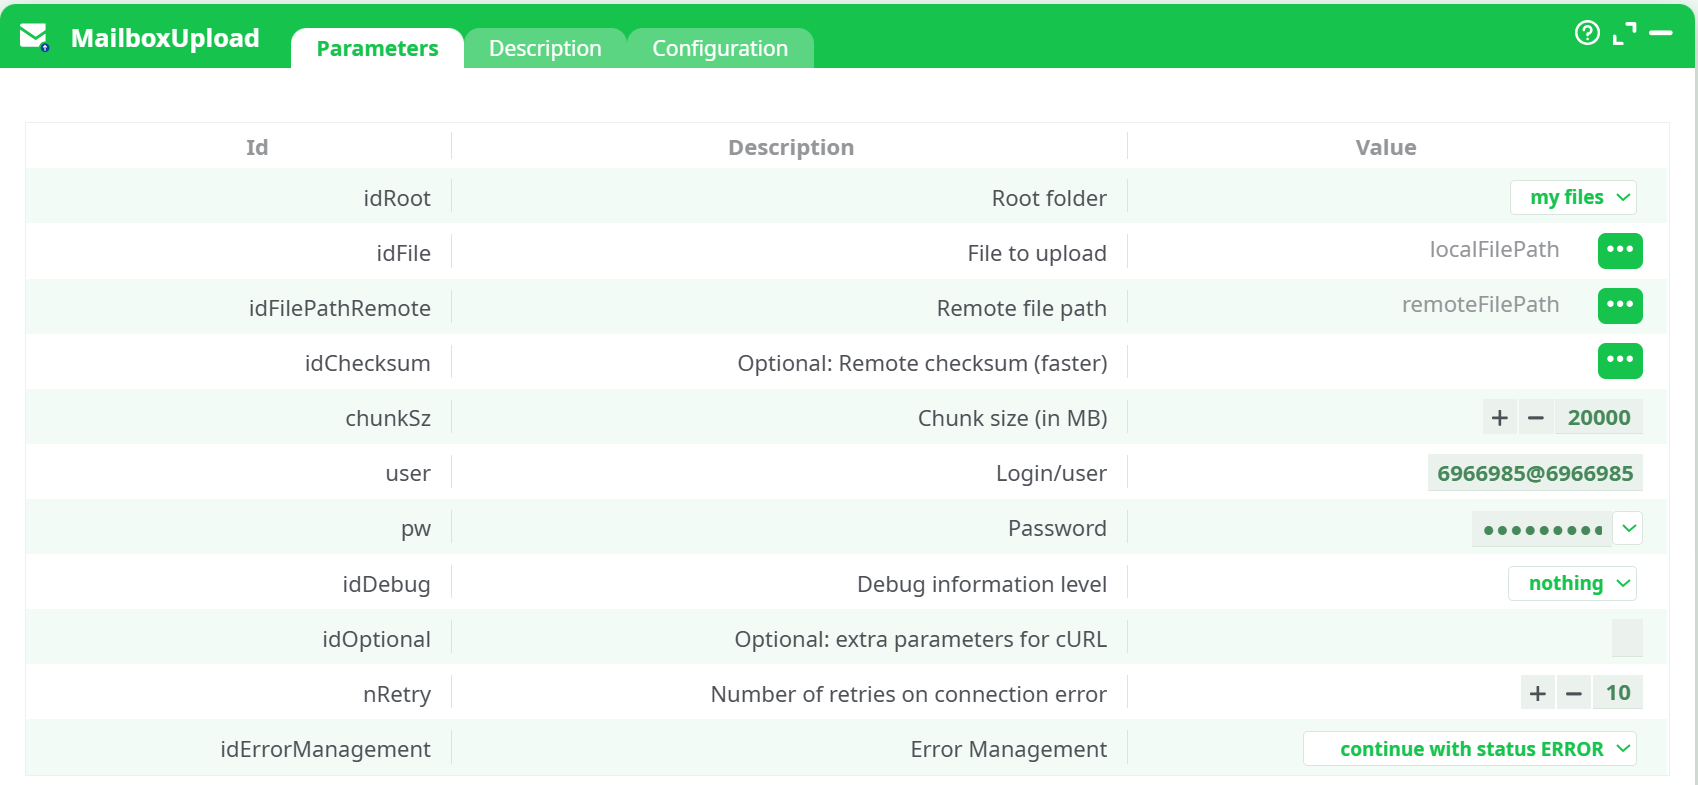This screenshot has height=785, width=1698.
Task: Decrement the Number of retries value
Action: [1573, 692]
